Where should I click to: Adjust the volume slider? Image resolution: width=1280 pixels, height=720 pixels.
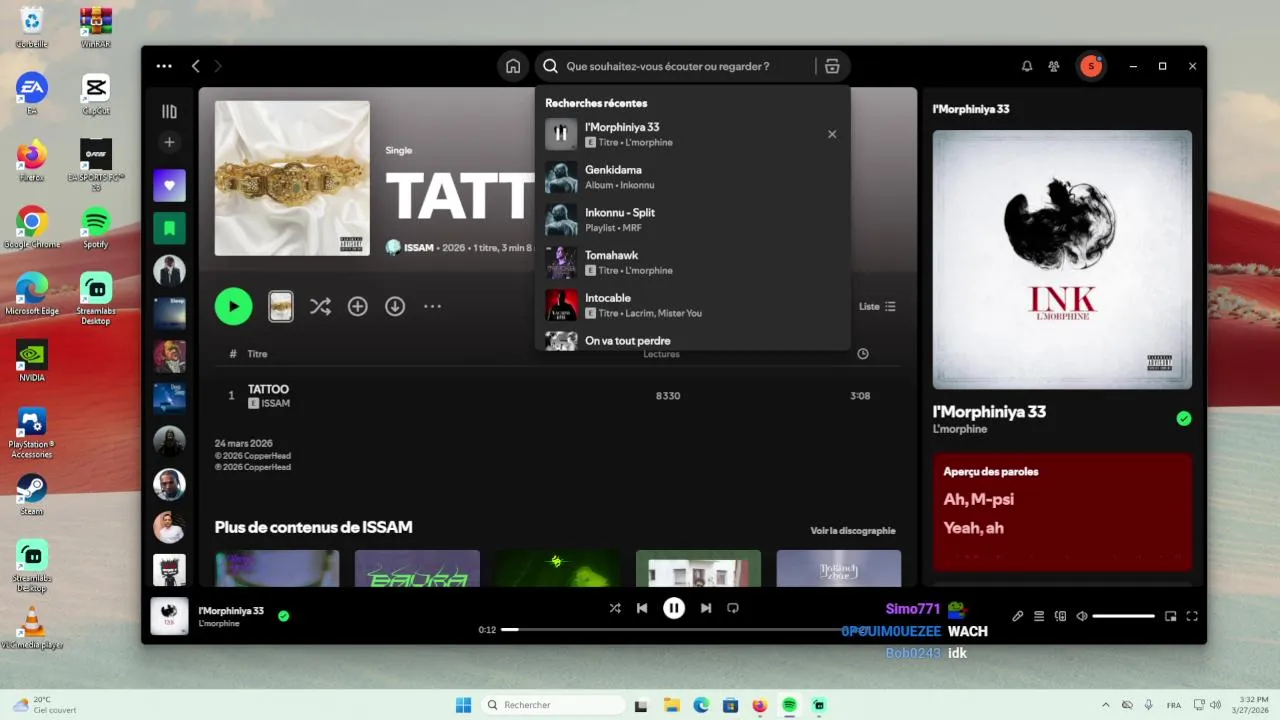click(x=1123, y=617)
